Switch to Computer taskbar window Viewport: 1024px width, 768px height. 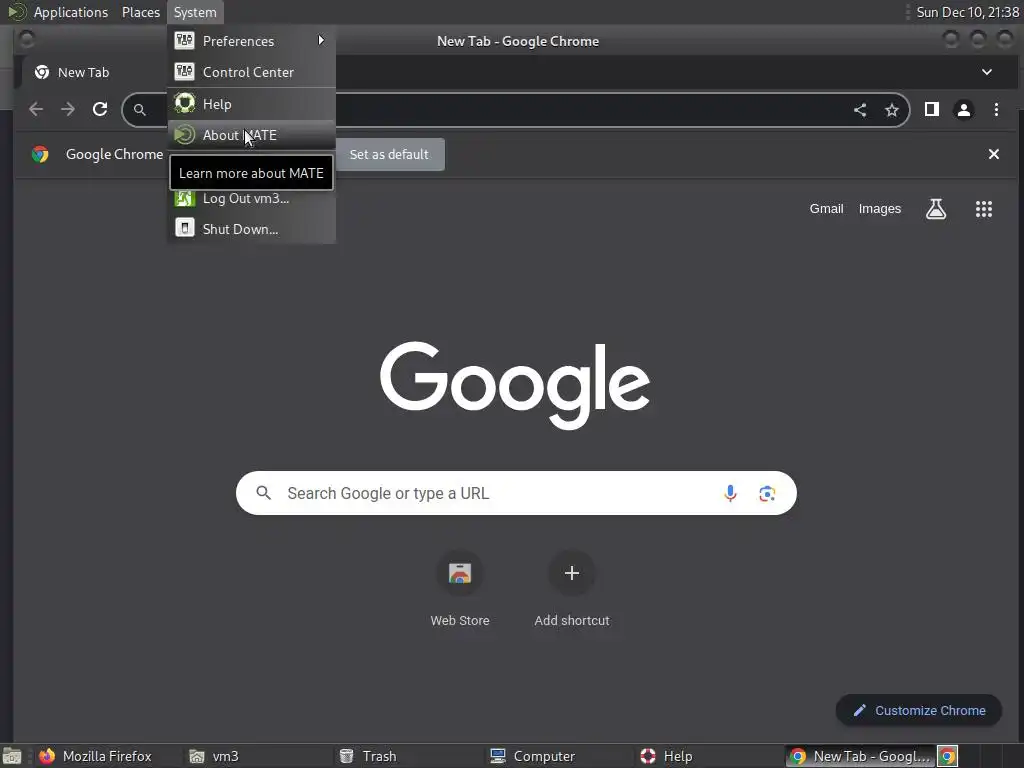(559, 756)
